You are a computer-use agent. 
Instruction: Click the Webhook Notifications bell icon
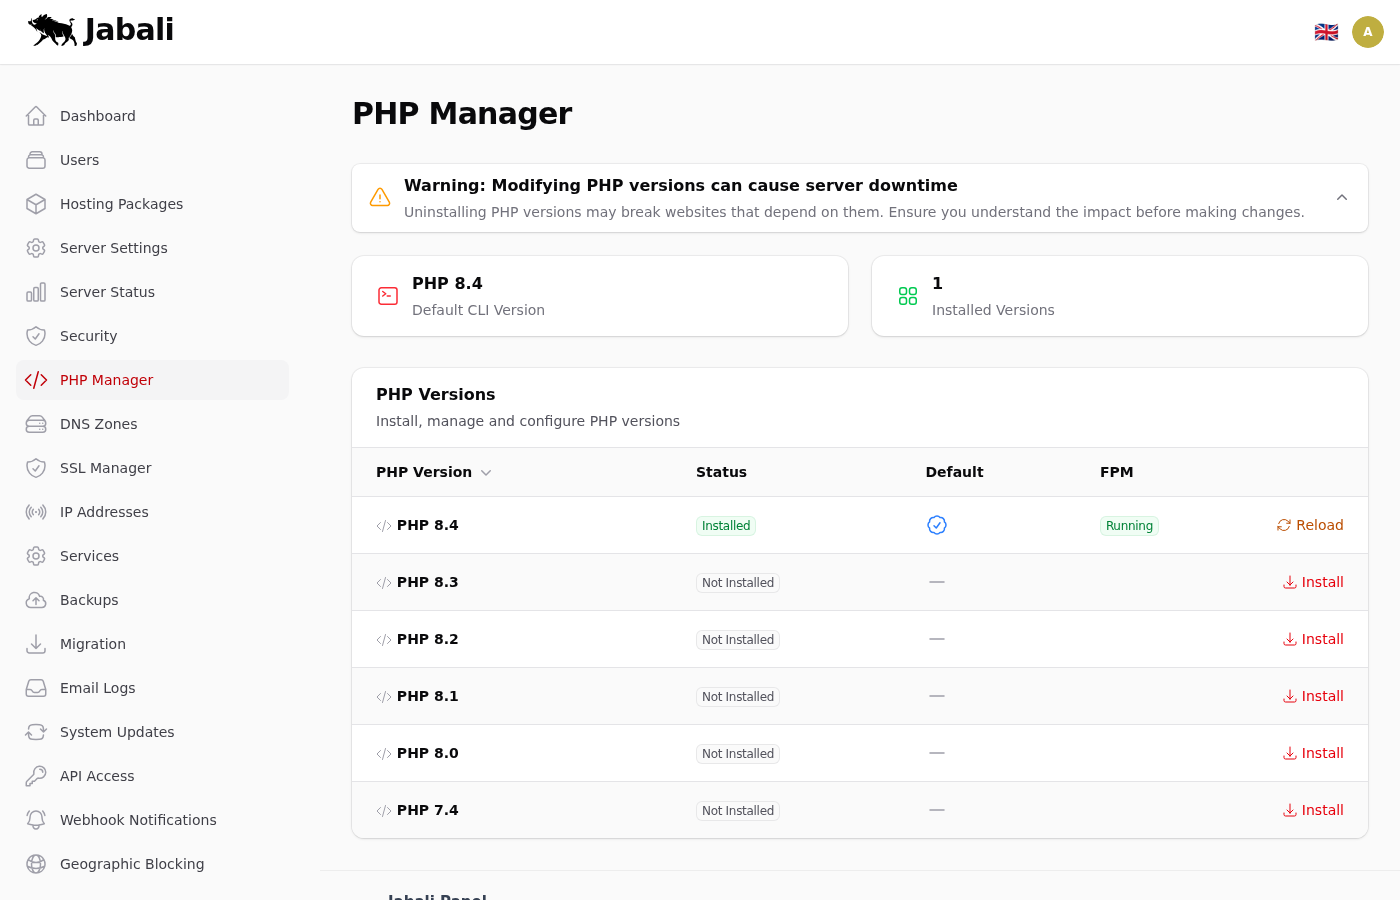tap(36, 820)
